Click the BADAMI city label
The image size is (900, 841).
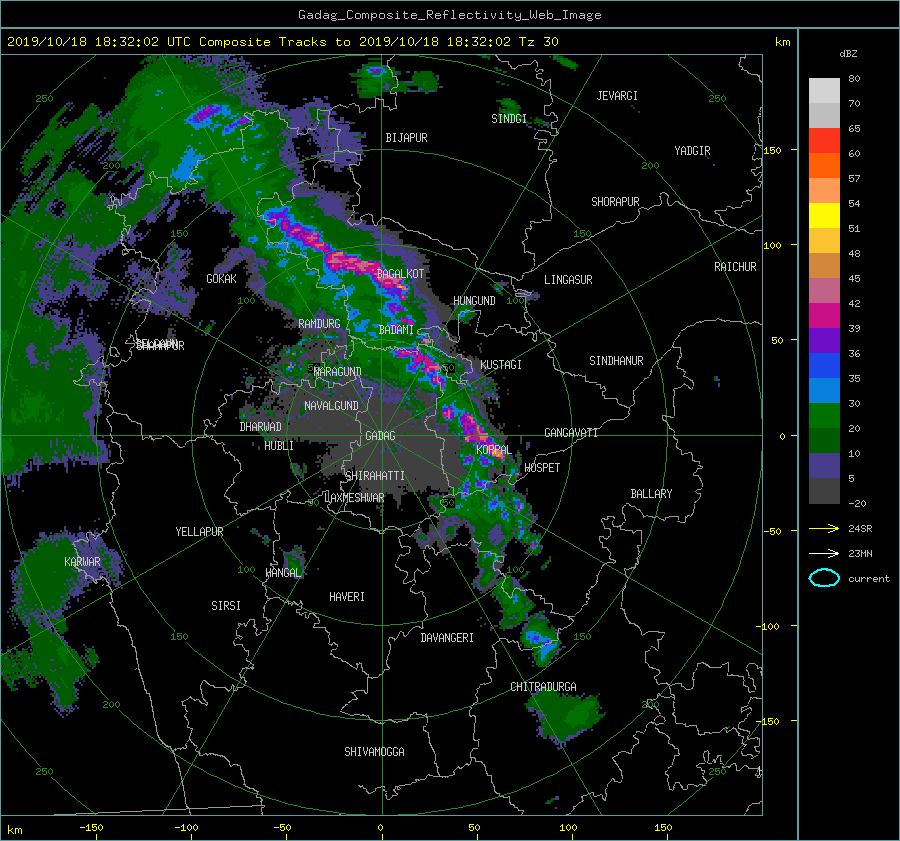click(x=396, y=330)
